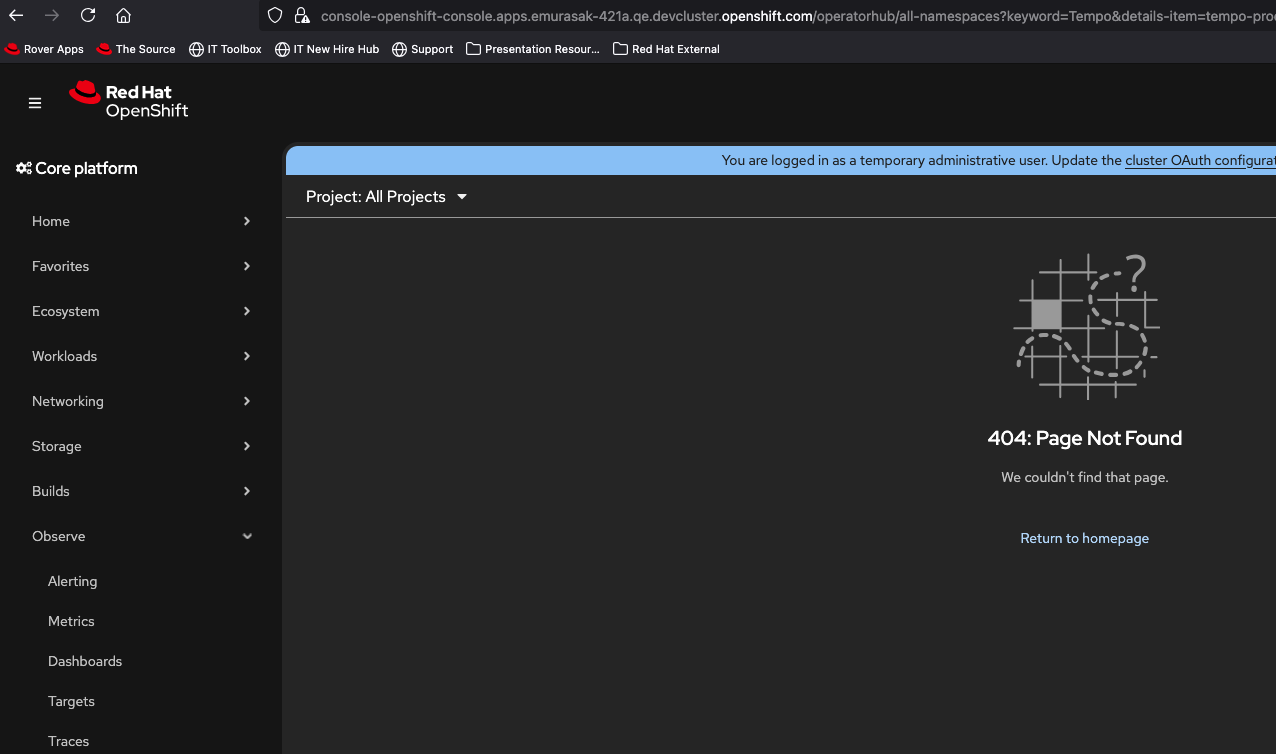This screenshot has width=1276, height=754.
Task: Expand the Ecosystem navigation section
Action: coord(141,311)
